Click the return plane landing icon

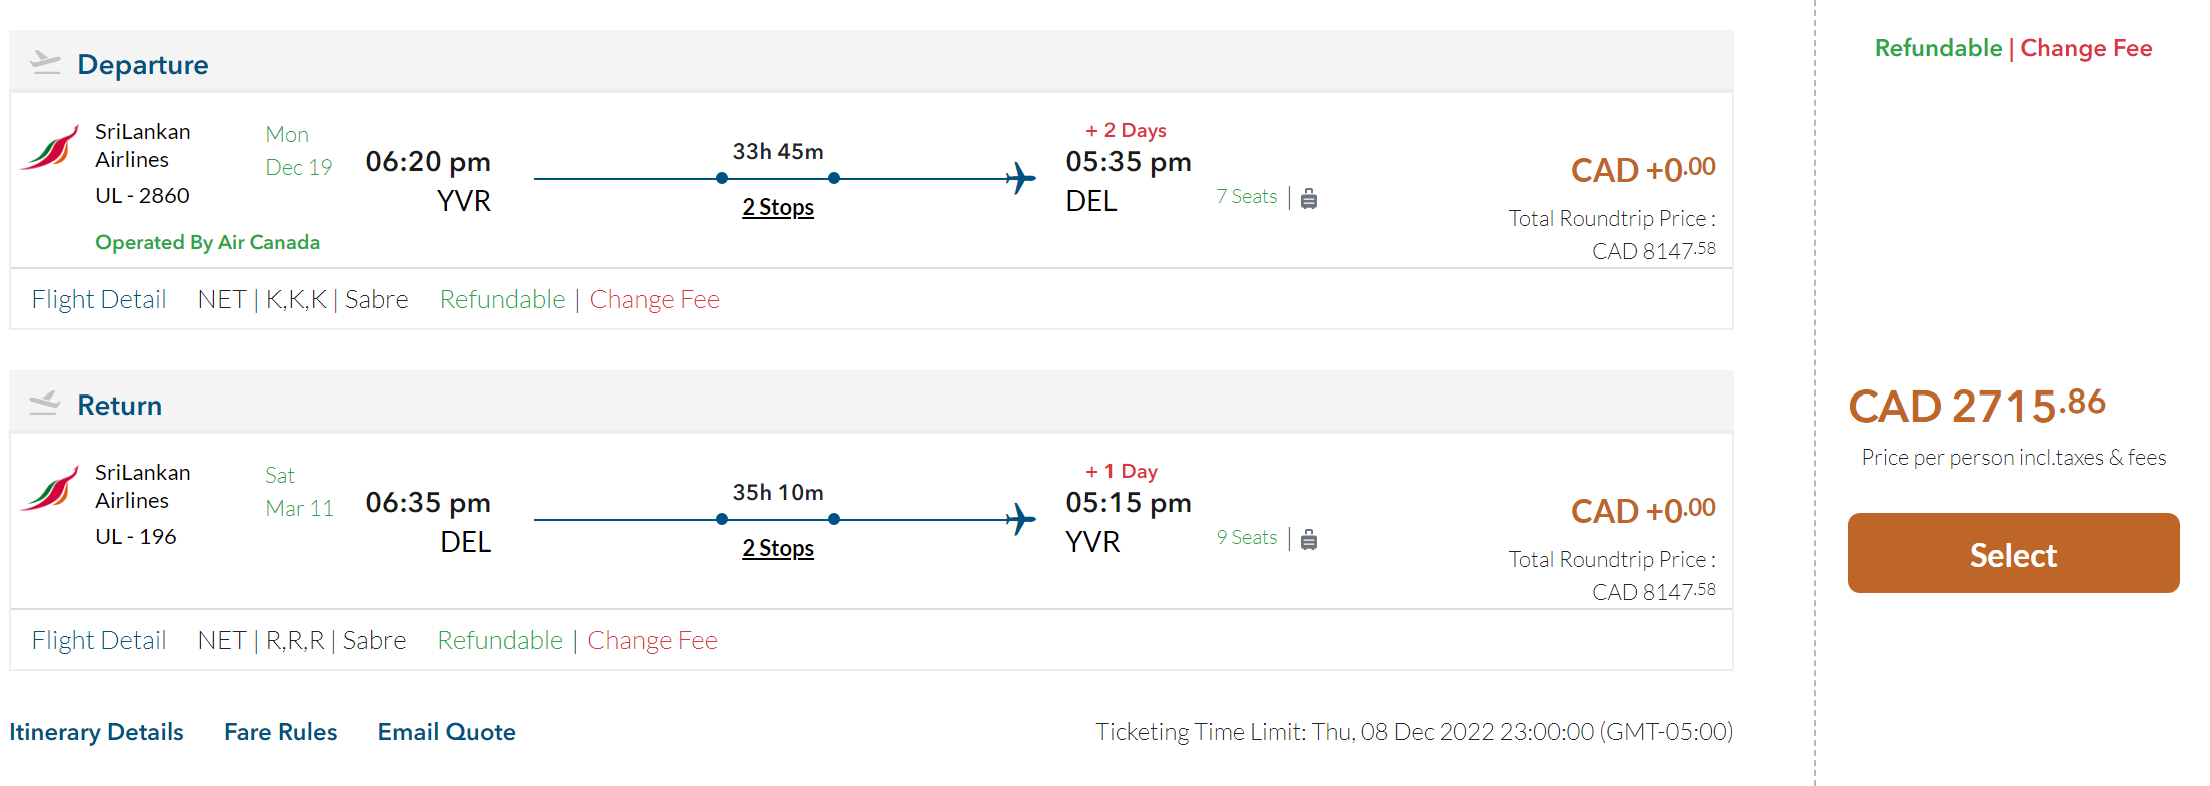(45, 404)
